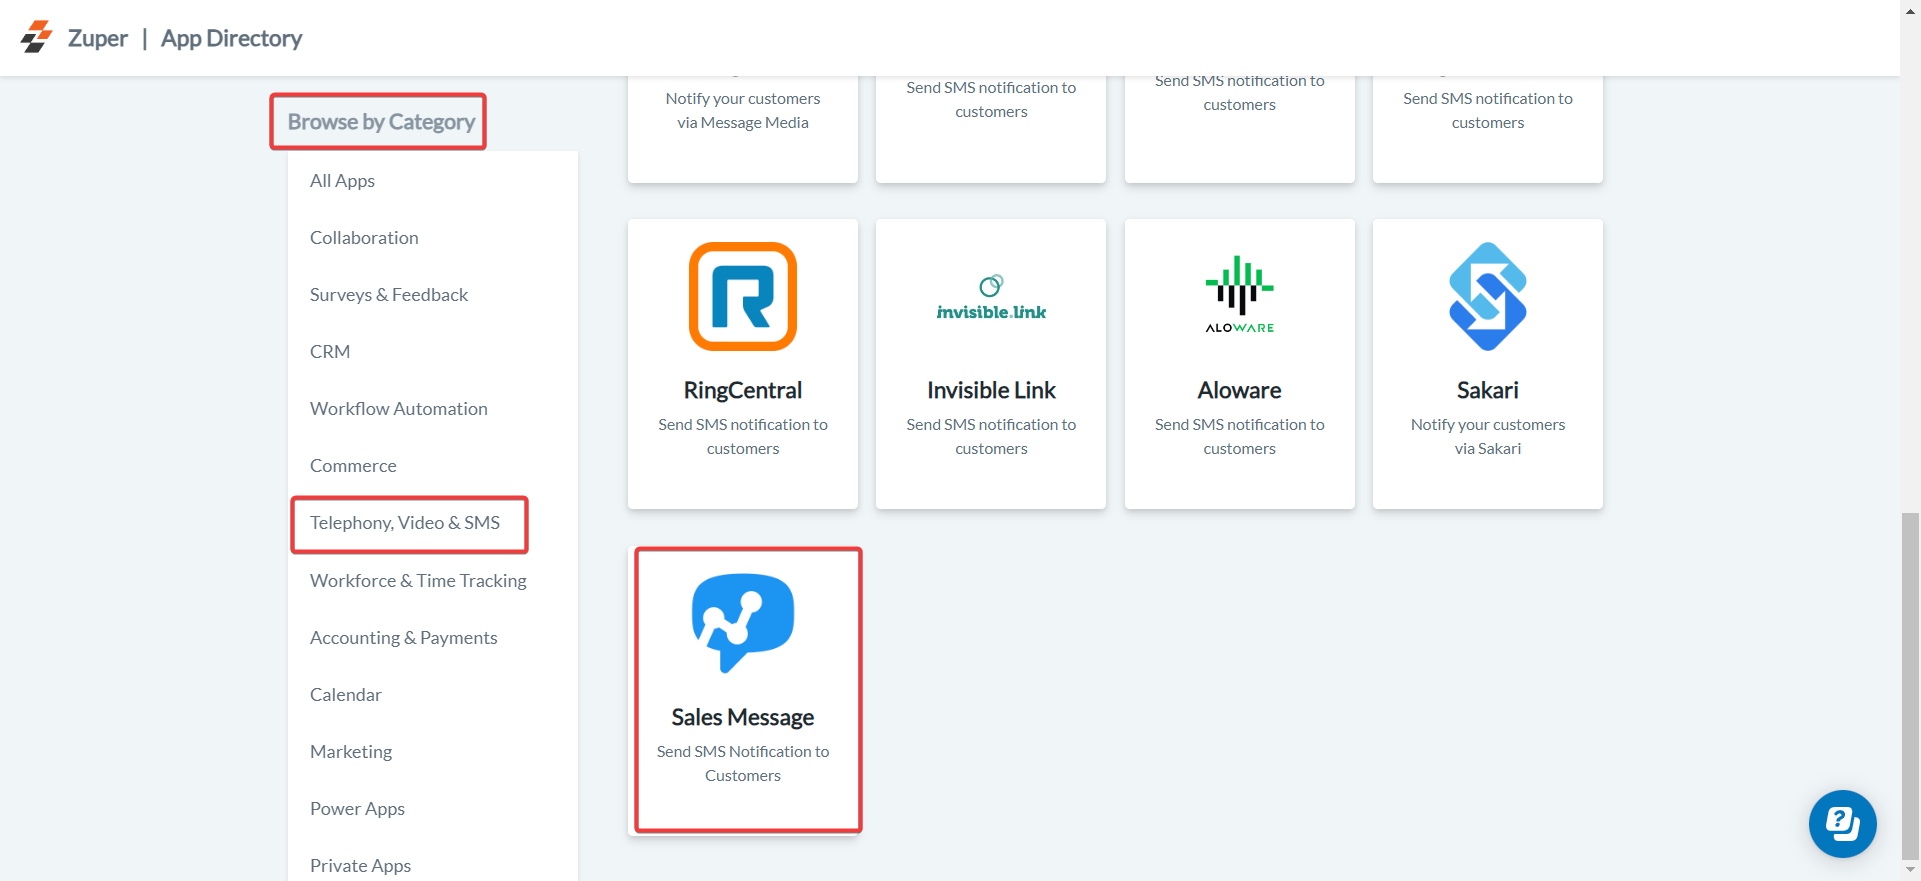Click Aloware's SMS notification description
Image resolution: width=1921 pixels, height=881 pixels.
pyautogui.click(x=1240, y=437)
